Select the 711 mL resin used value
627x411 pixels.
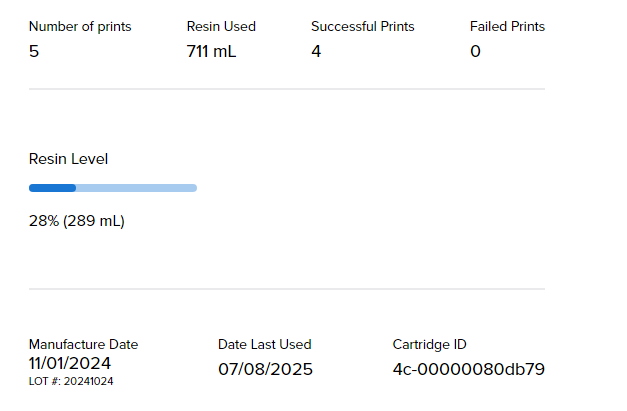pos(211,51)
